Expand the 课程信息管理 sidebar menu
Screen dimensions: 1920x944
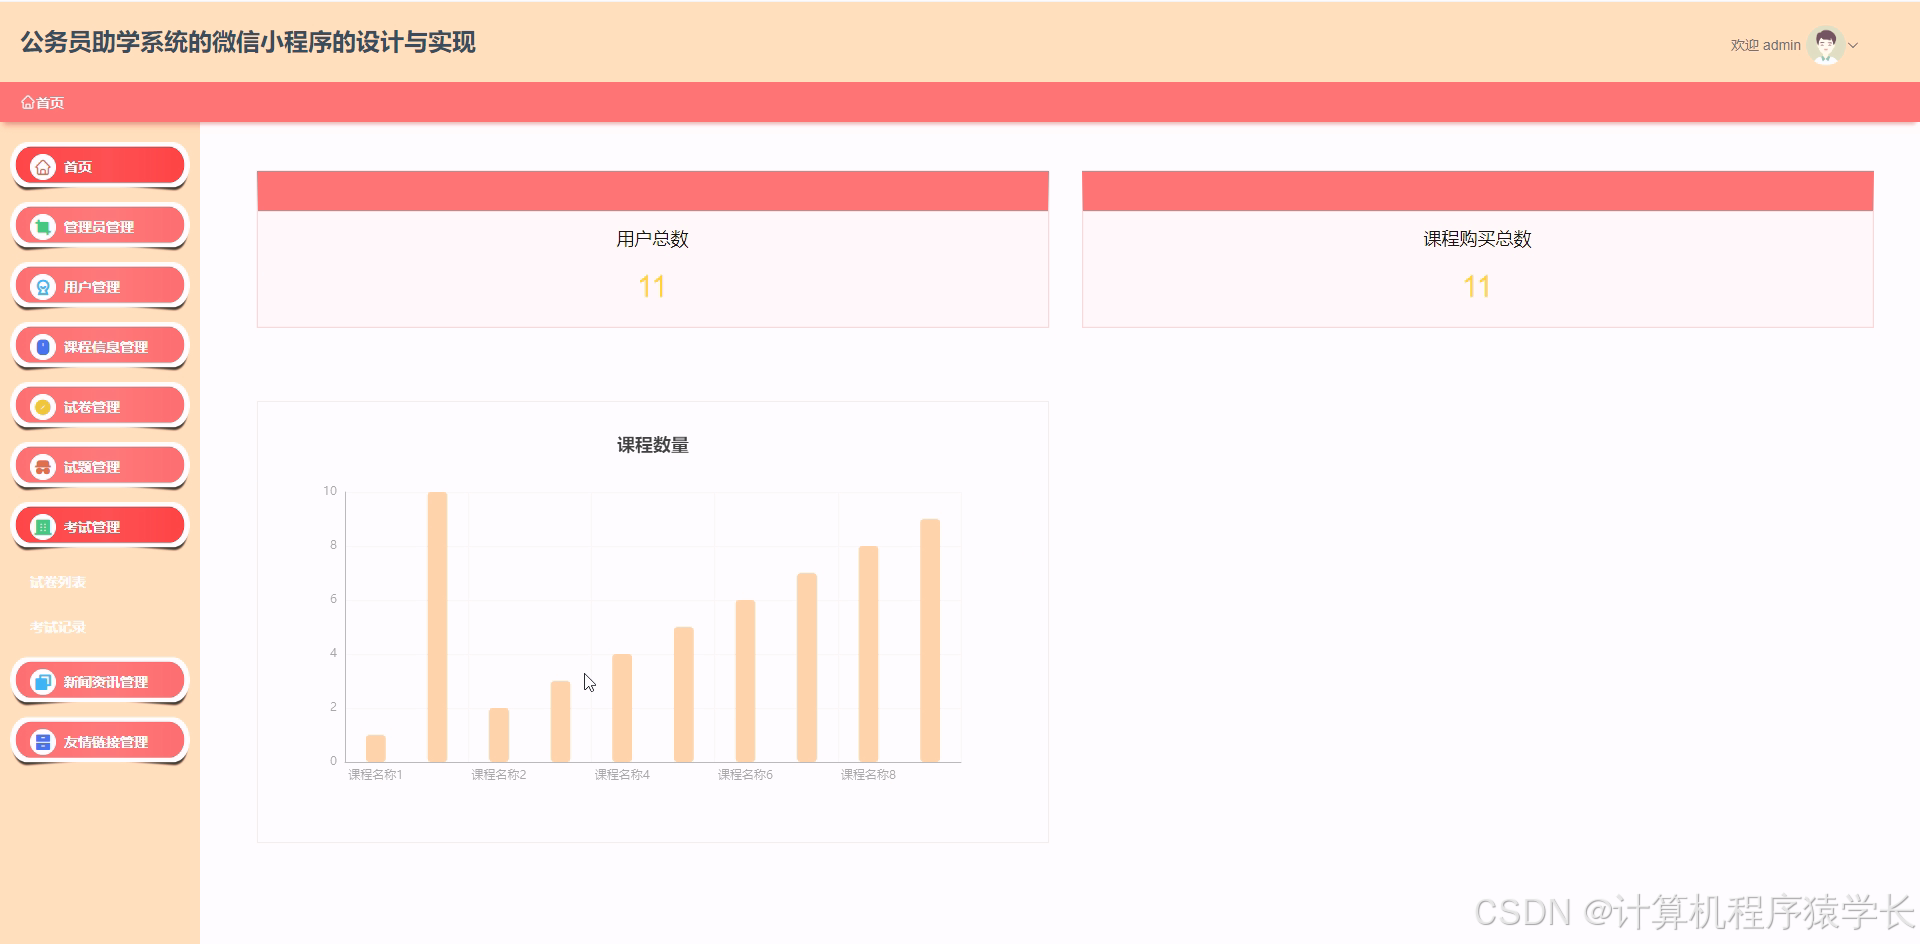(x=100, y=346)
